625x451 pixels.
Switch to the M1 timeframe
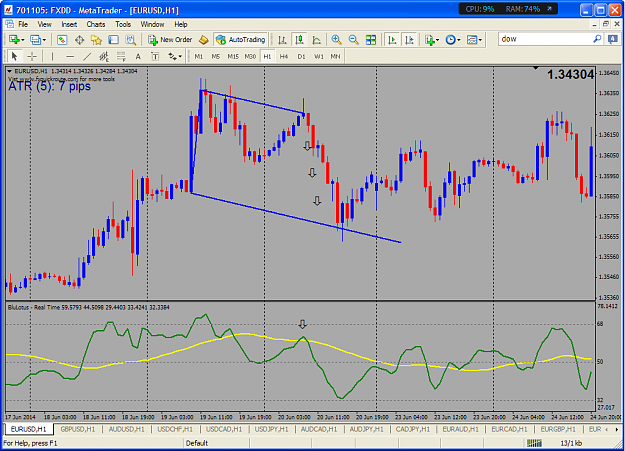pos(199,56)
